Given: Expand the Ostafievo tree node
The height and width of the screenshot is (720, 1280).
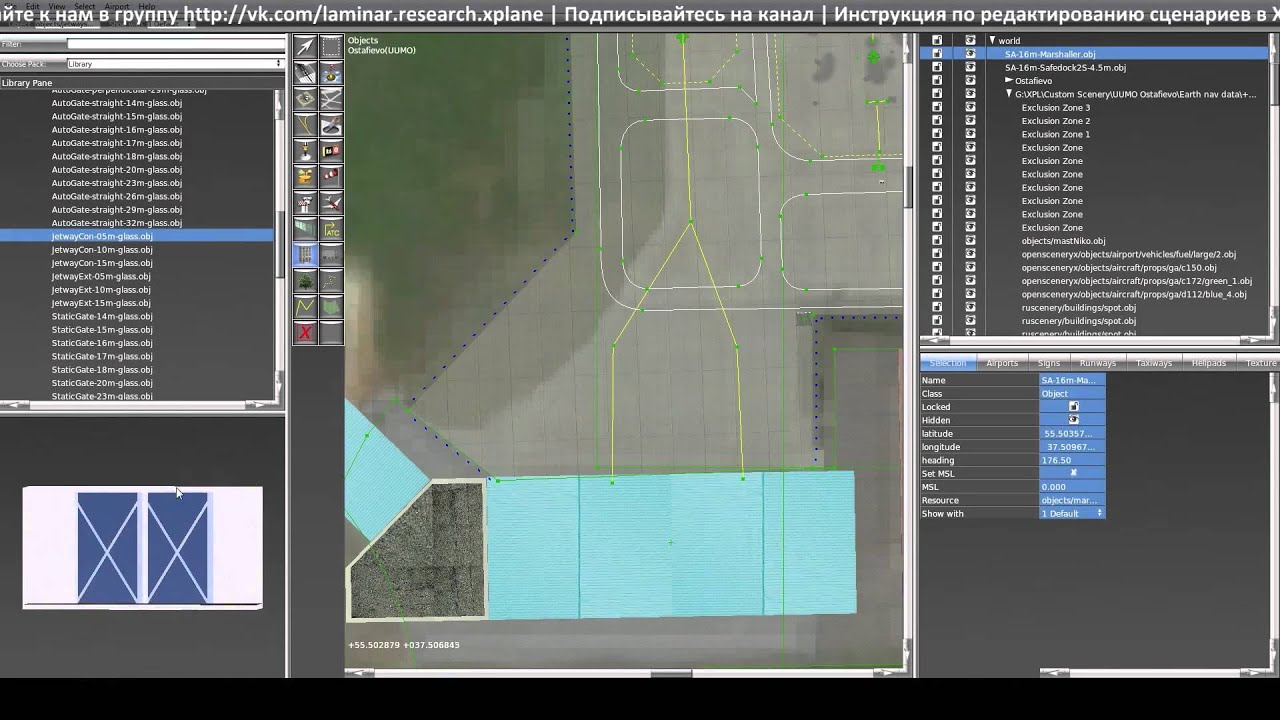Looking at the screenshot, I should click(x=1009, y=80).
